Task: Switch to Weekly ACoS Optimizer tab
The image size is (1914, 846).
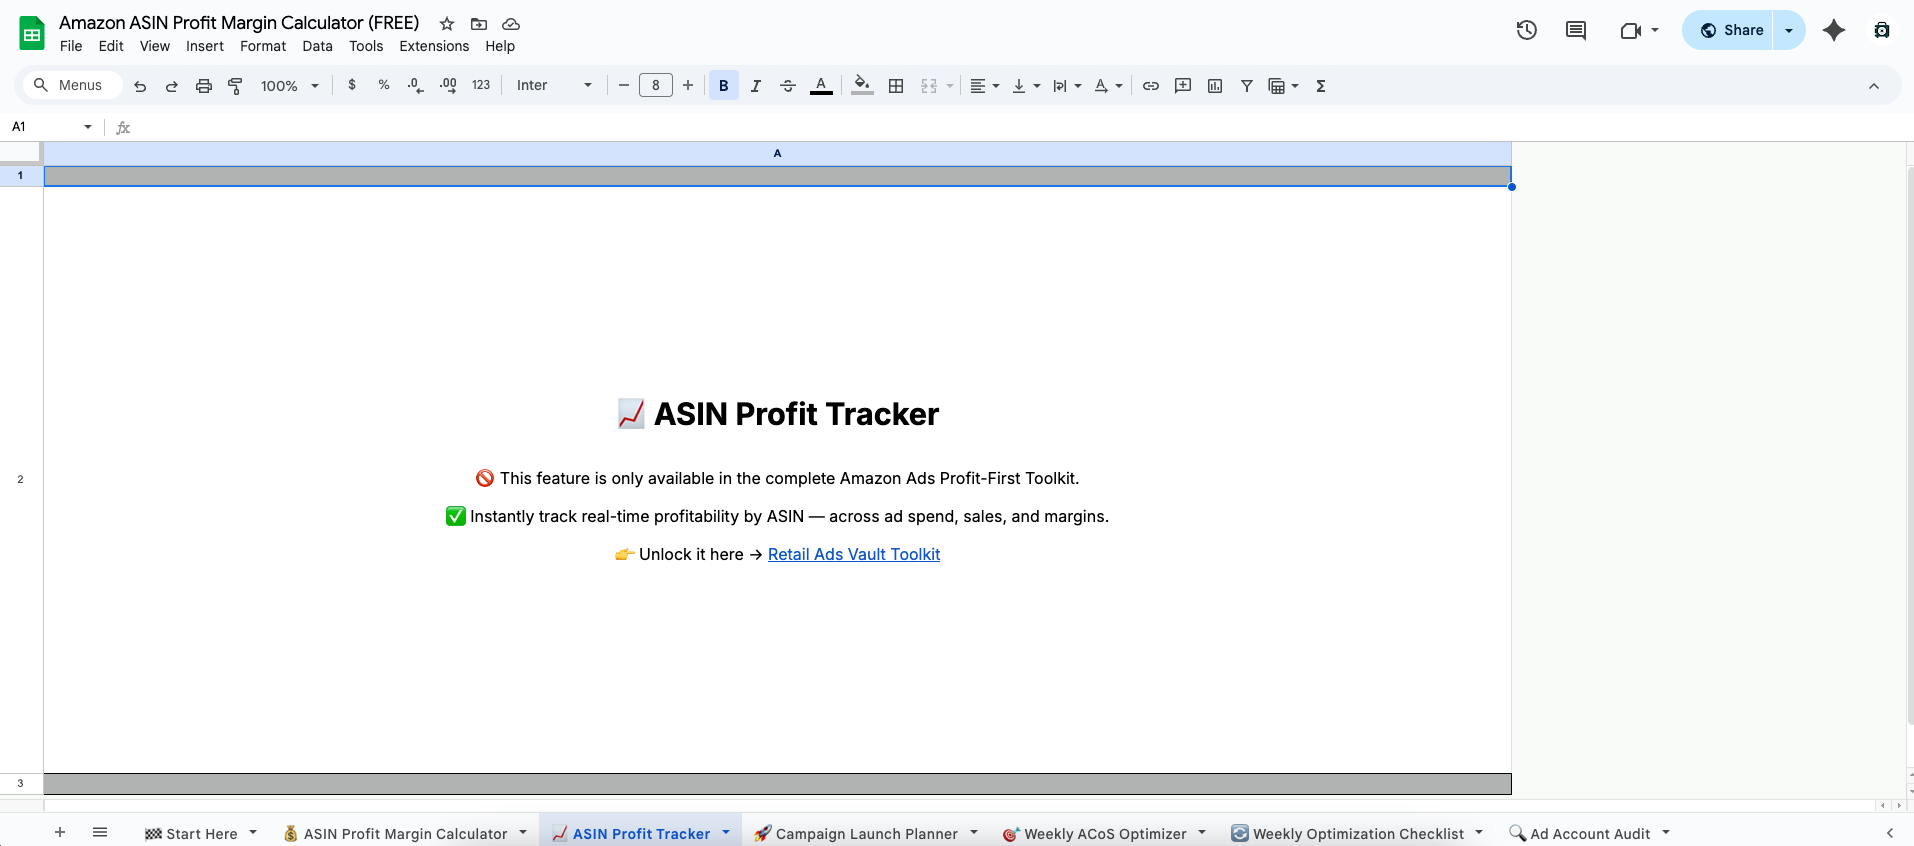Action: [x=1105, y=834]
